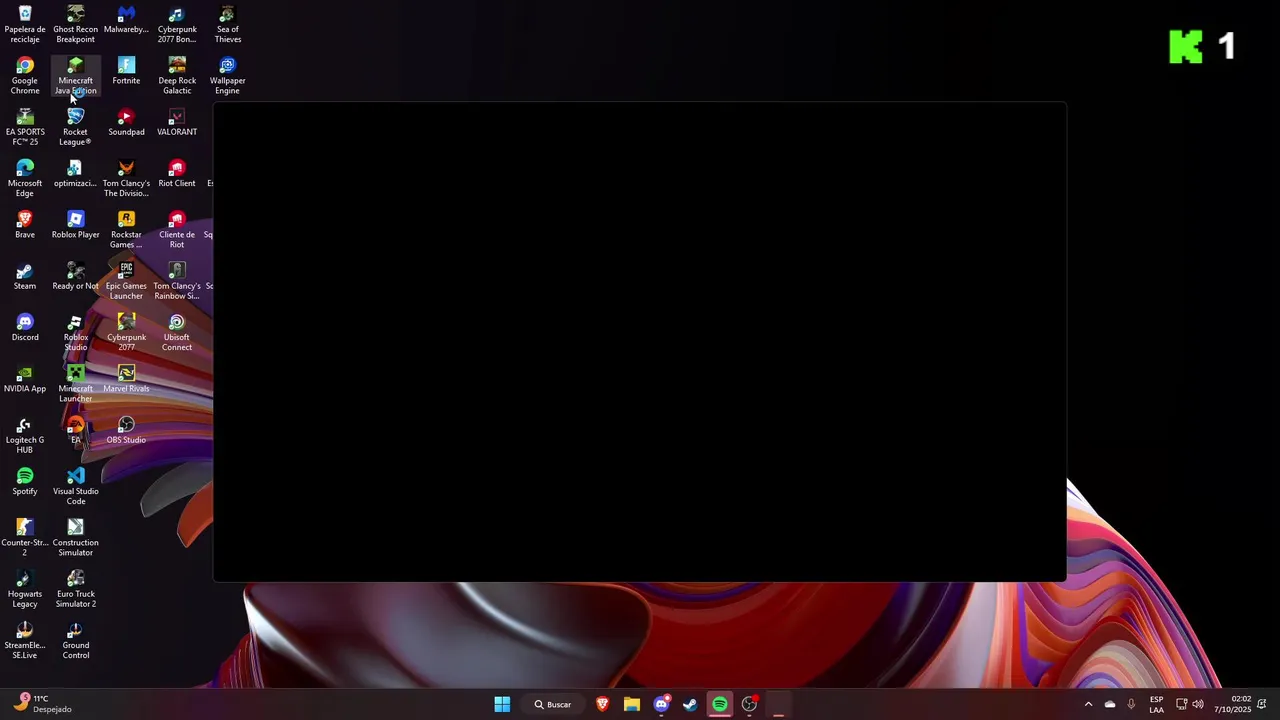Click the Logitech G HUB shortcut
Screen dimensions: 1280x720
[25, 435]
